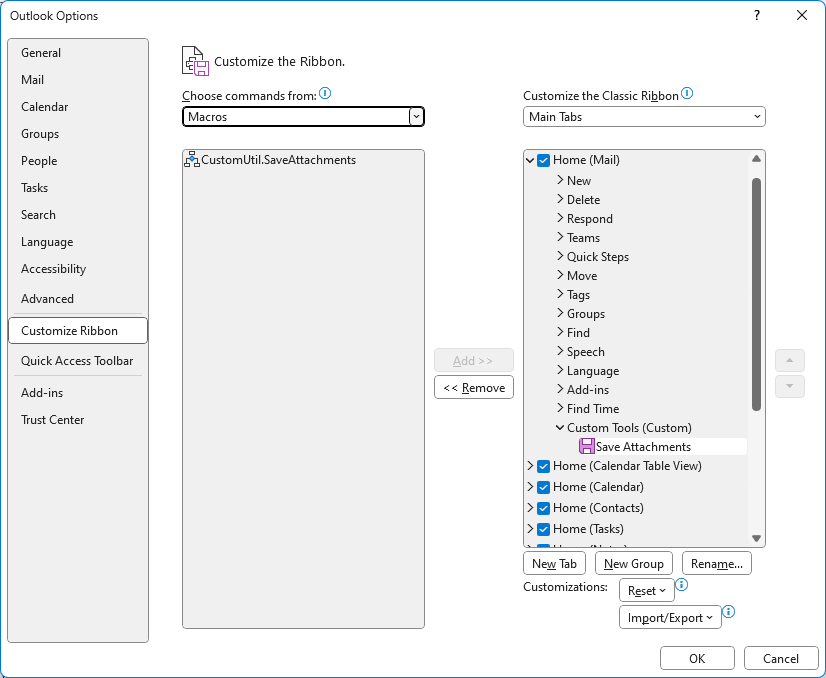The height and width of the screenshot is (678, 826).
Task: Expand the Home (Contacts) node chevron
Action: pos(530,508)
